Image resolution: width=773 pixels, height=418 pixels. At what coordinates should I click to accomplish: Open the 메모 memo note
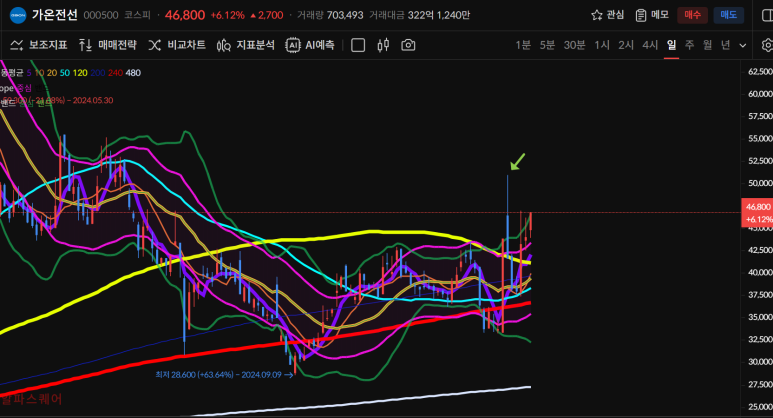pyautogui.click(x=652, y=15)
